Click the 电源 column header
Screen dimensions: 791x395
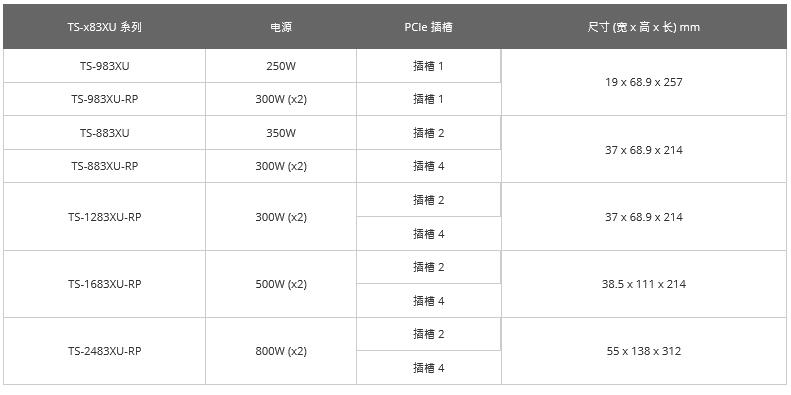281,27
